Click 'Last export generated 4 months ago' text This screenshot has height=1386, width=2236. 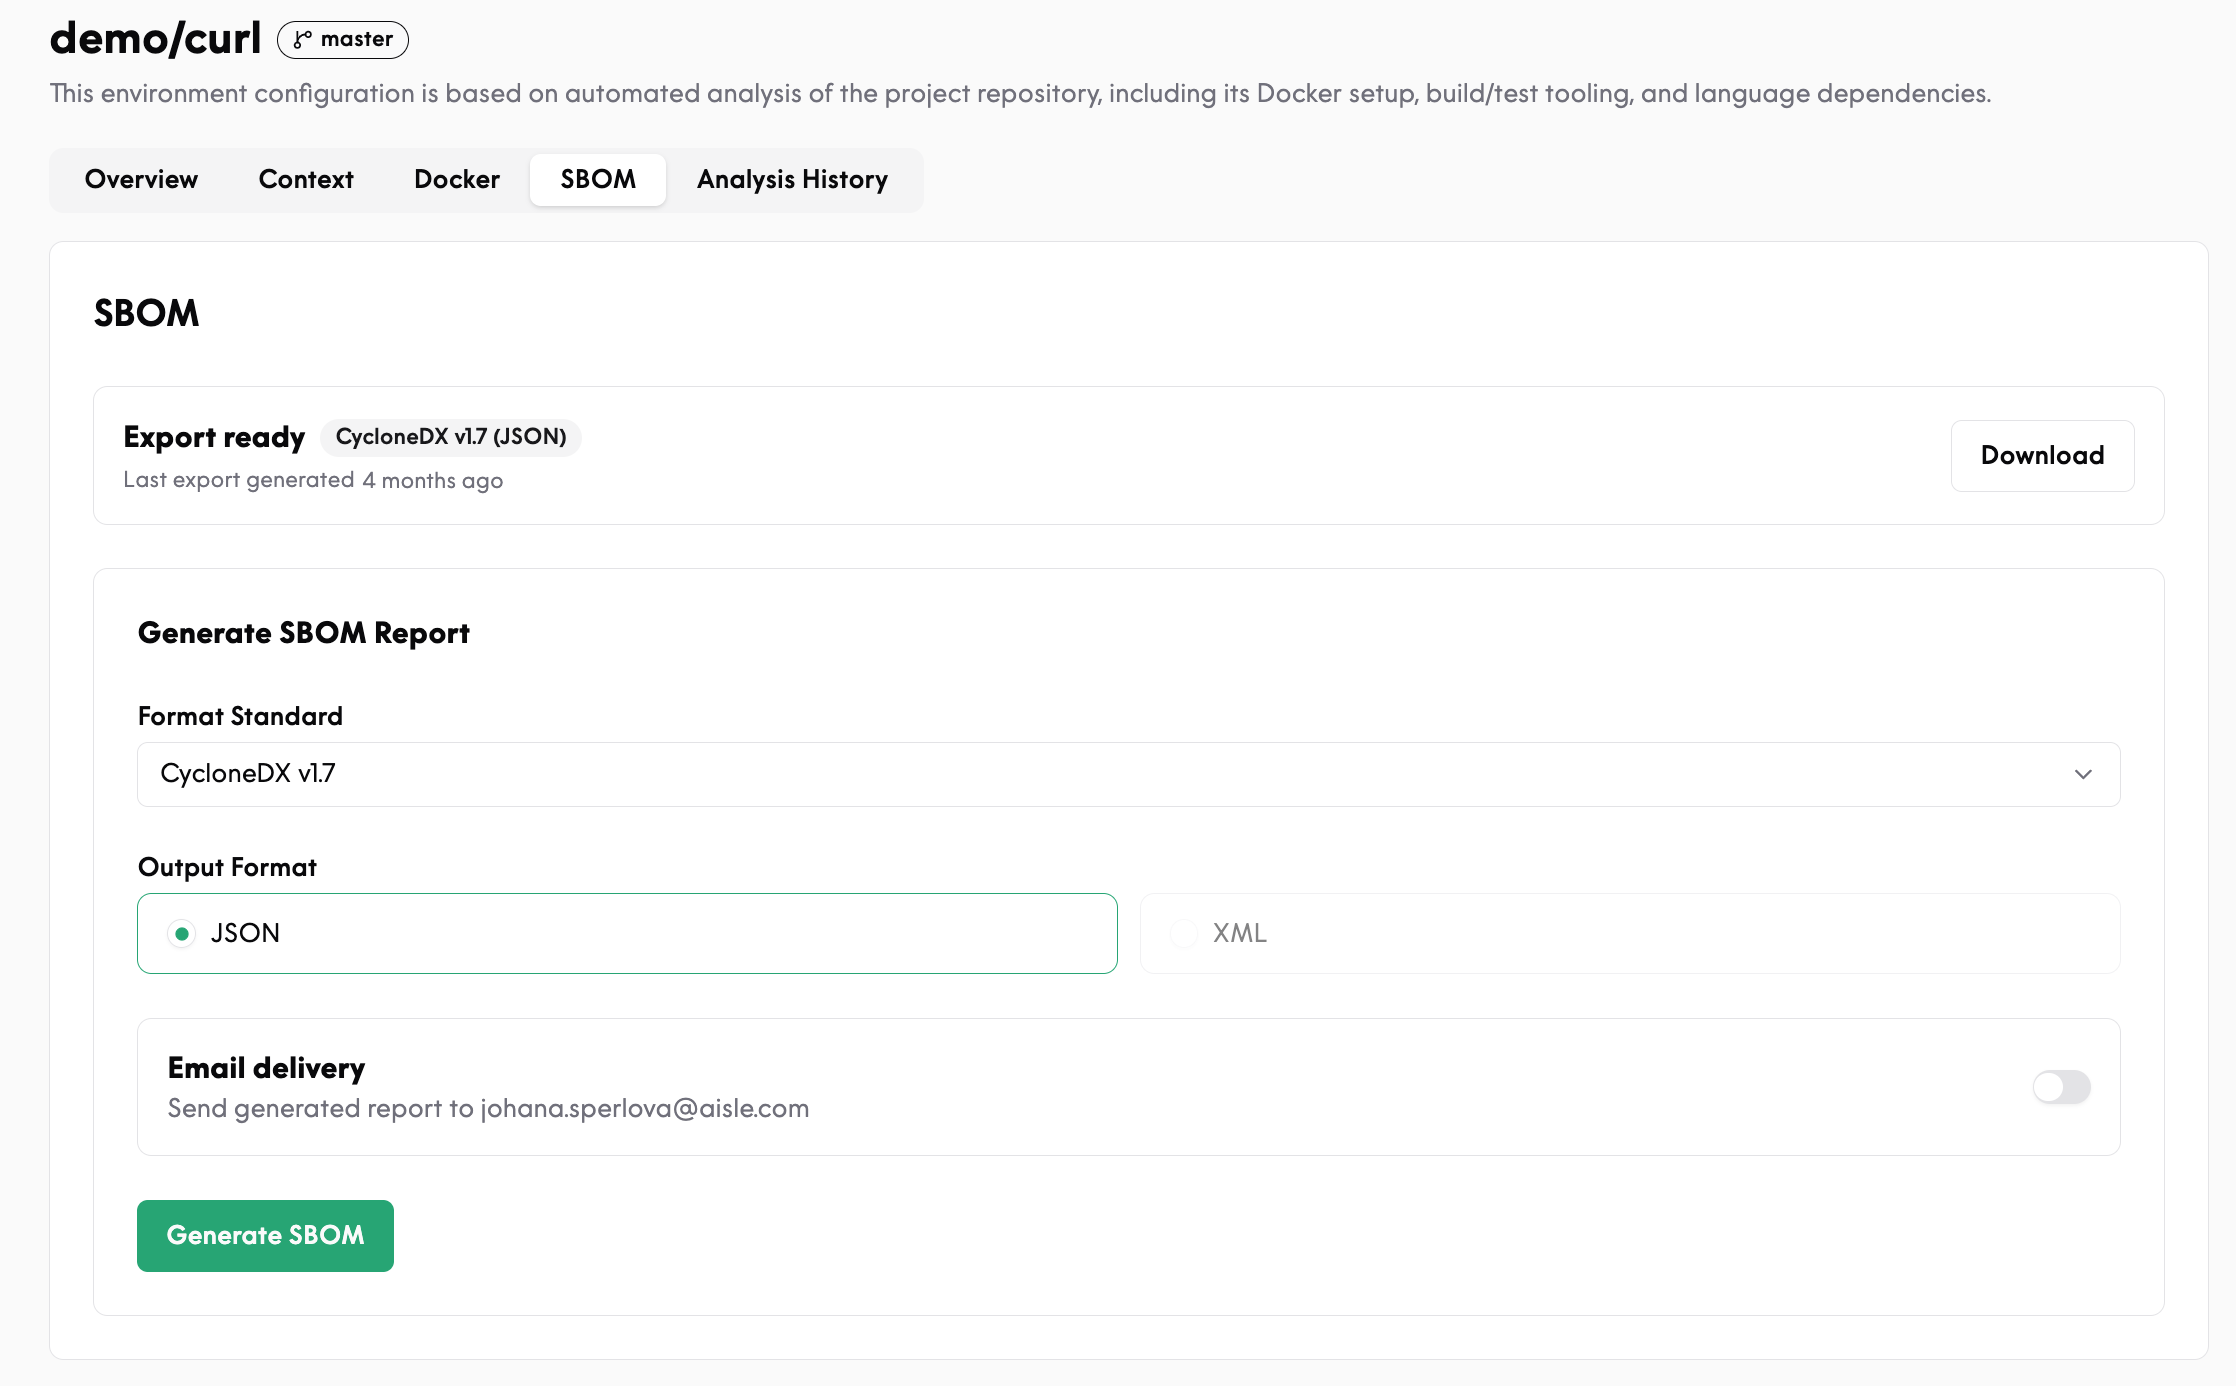pyautogui.click(x=313, y=481)
